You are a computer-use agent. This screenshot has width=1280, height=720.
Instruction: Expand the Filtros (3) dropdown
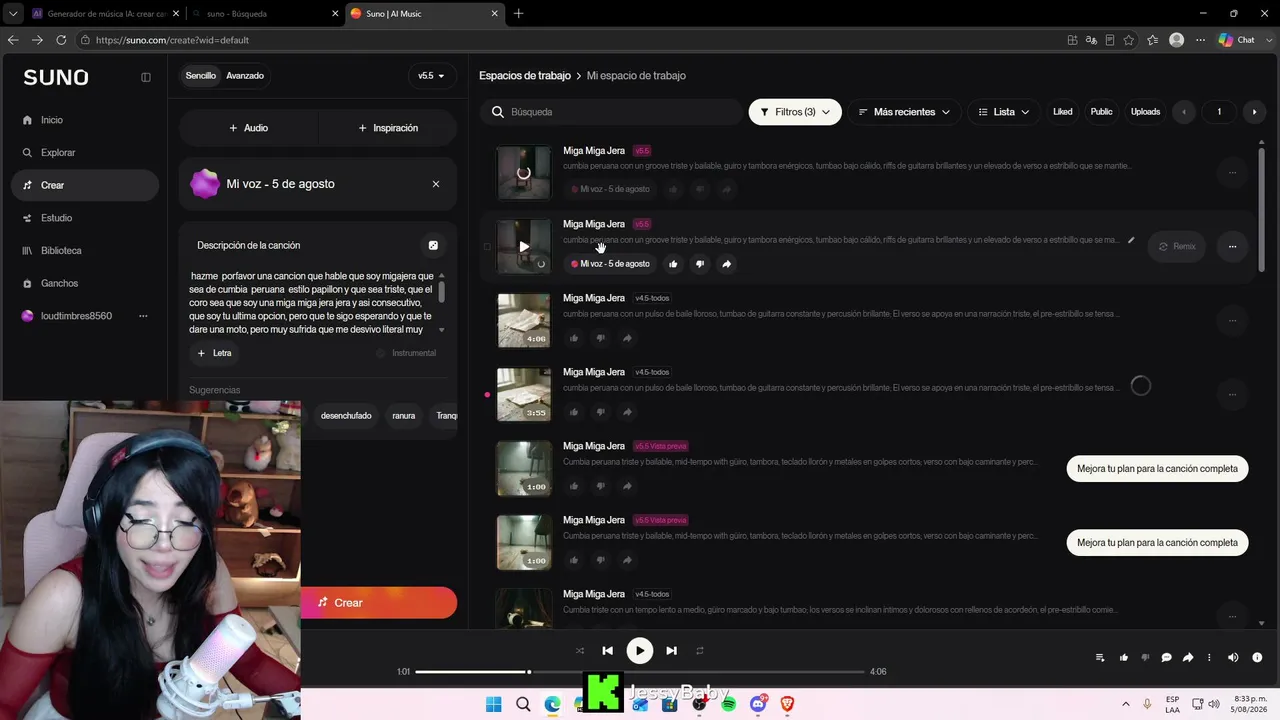click(x=795, y=112)
